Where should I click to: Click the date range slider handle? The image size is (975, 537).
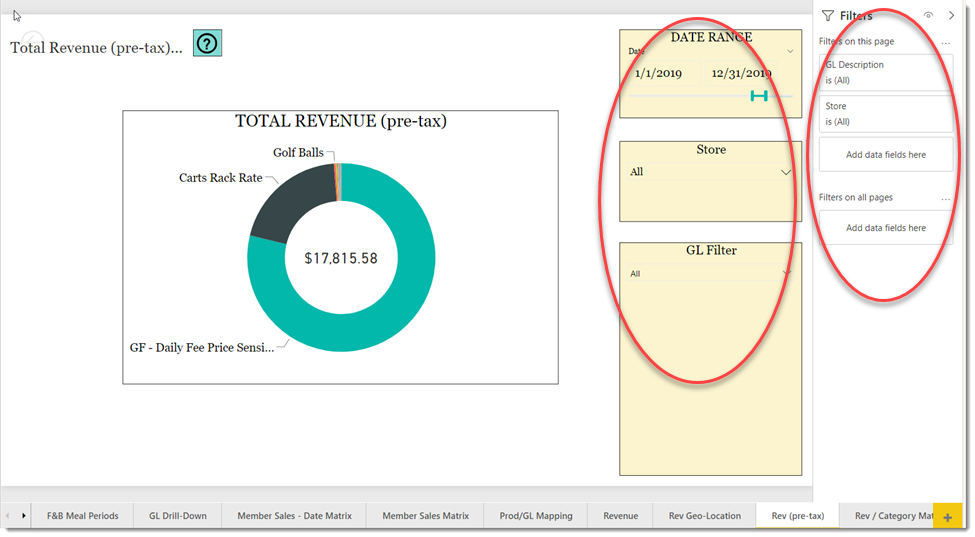pos(759,96)
